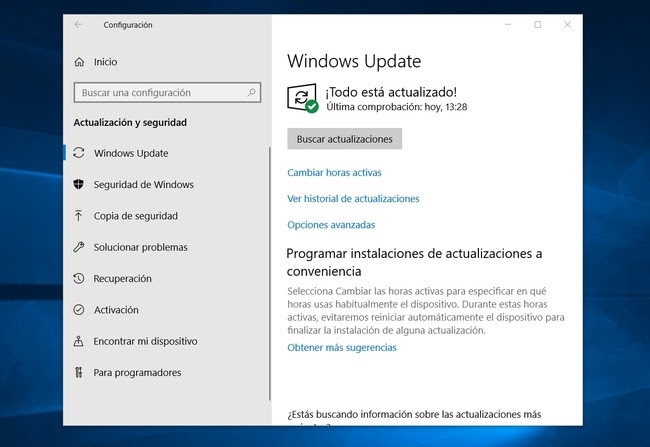Go to Copia de seguridad
The height and width of the screenshot is (447, 650).
pos(136,216)
